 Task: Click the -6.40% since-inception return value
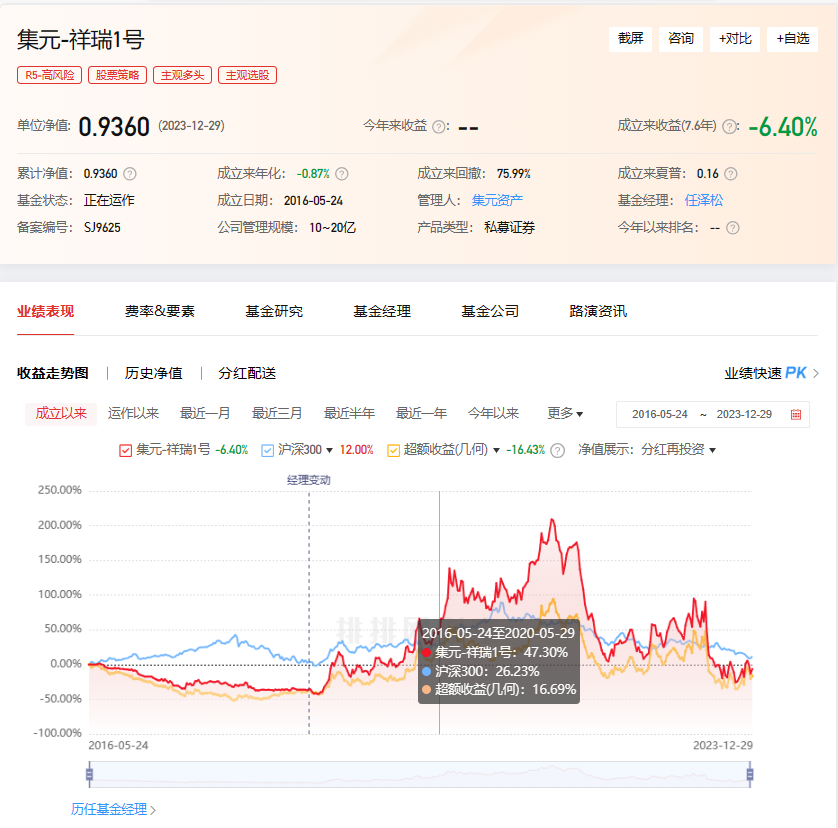pyautogui.click(x=783, y=127)
